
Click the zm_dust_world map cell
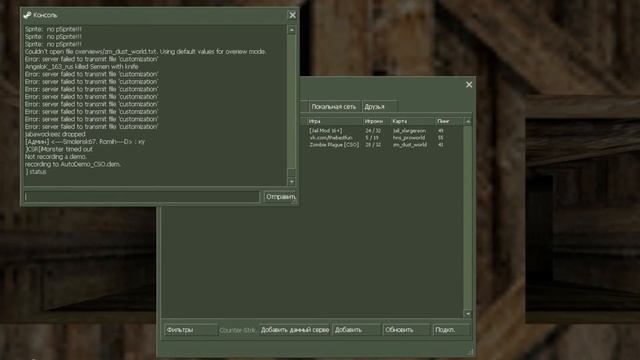[x=409, y=144]
